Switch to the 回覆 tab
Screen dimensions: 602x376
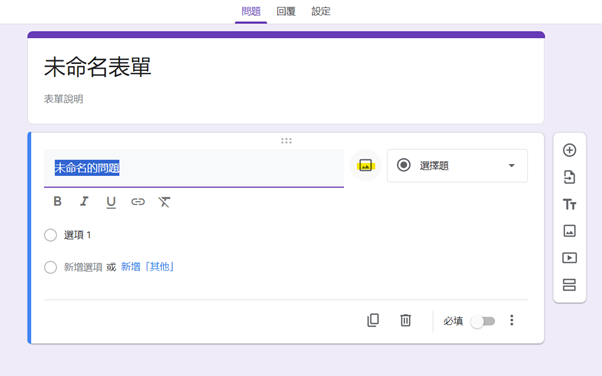(286, 12)
